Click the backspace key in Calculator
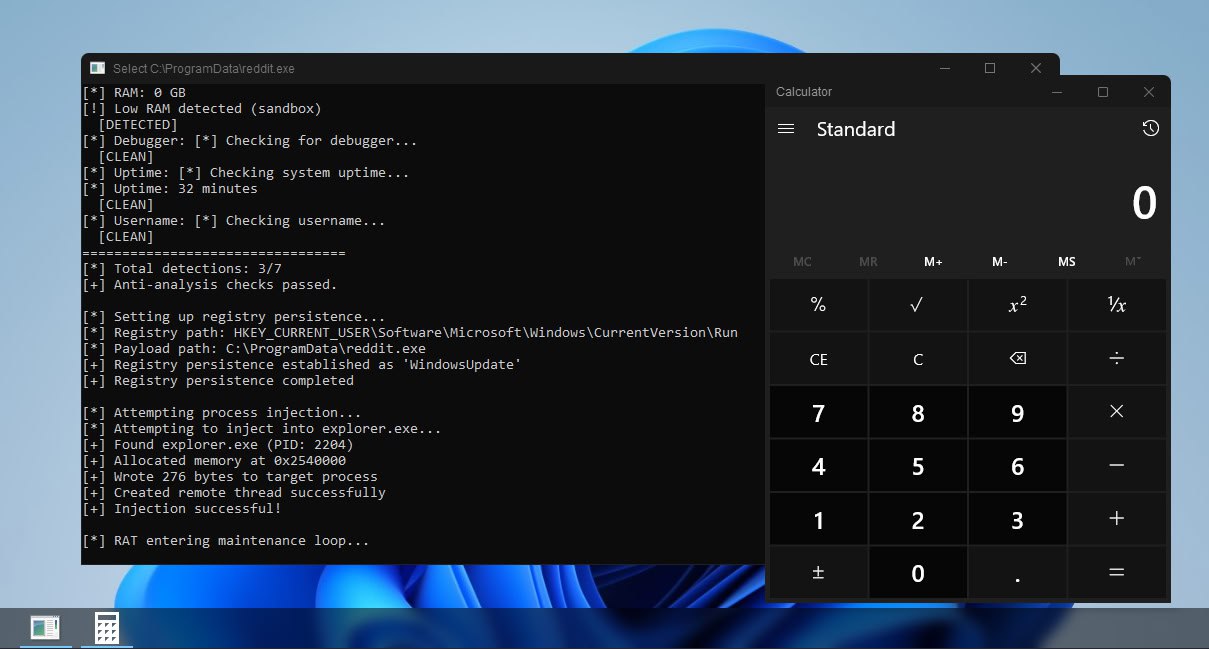This screenshot has height=649, width=1209. (x=1017, y=359)
